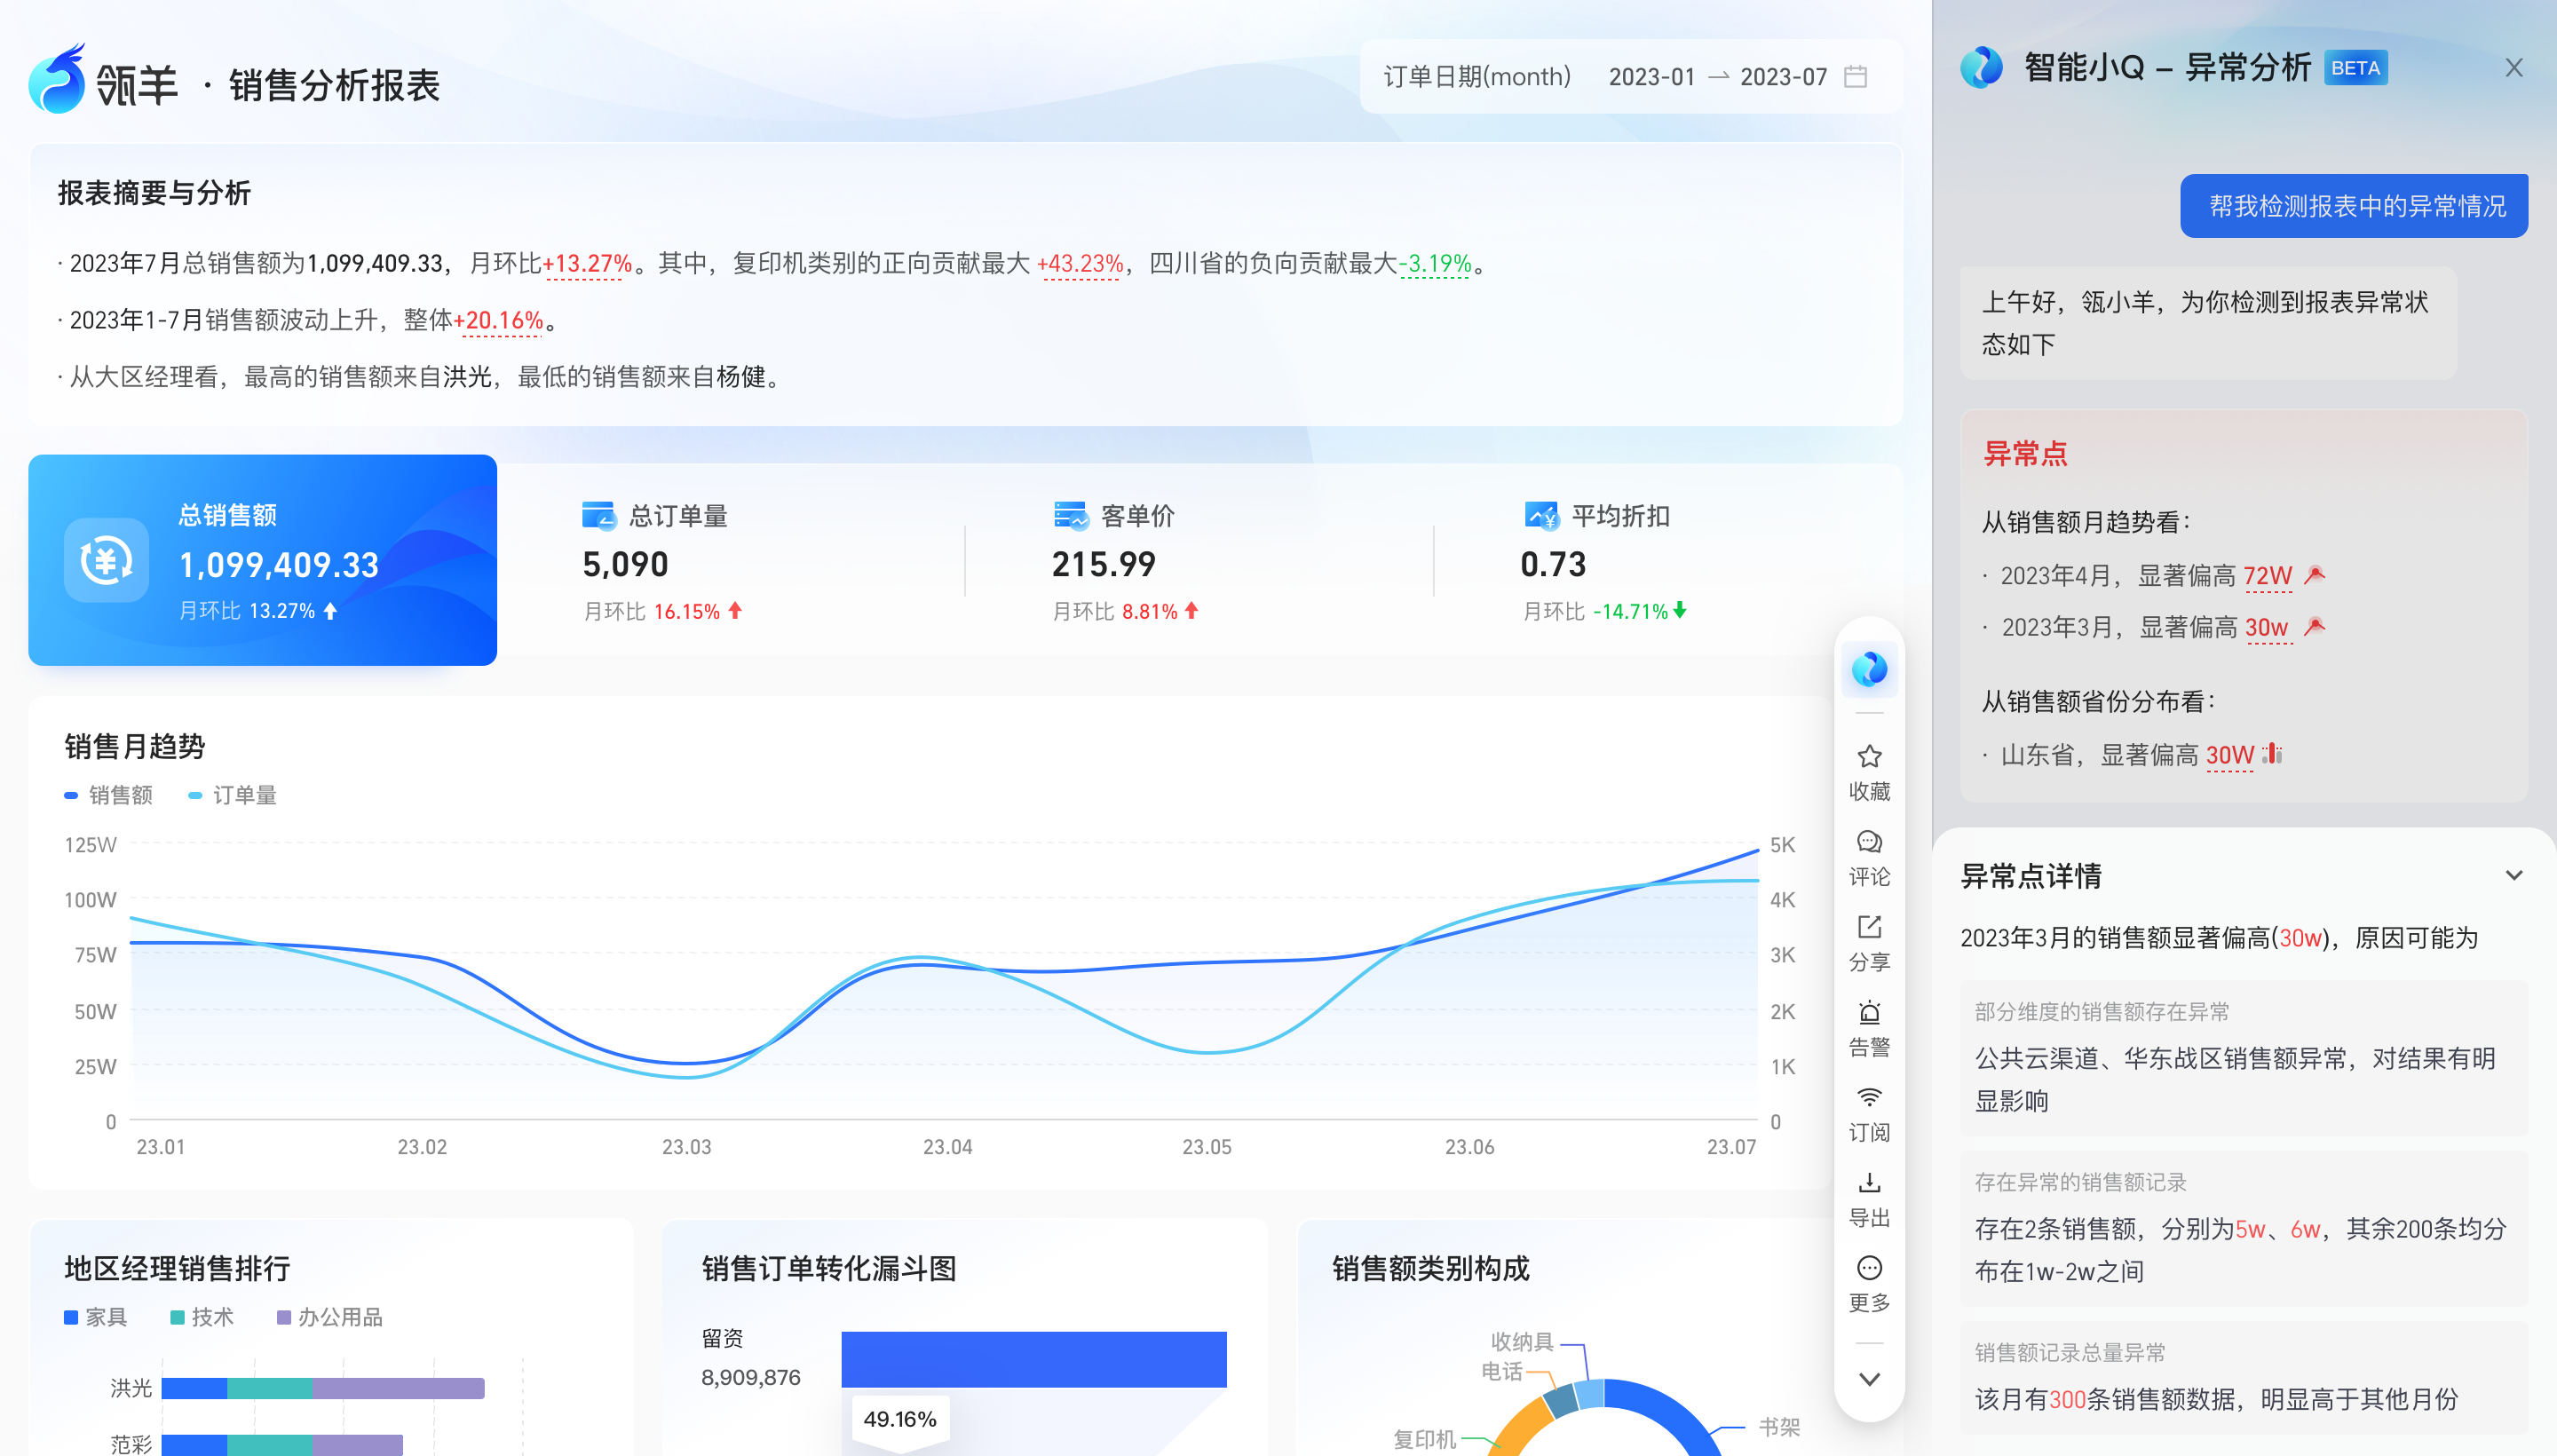Click the 收藏 star icon
Viewport: 2557px width, 1456px height.
pos(1869,756)
